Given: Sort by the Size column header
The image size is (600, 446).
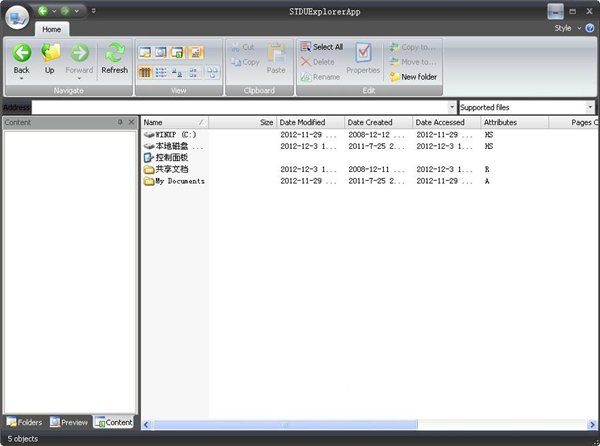Looking at the screenshot, I should point(243,122).
